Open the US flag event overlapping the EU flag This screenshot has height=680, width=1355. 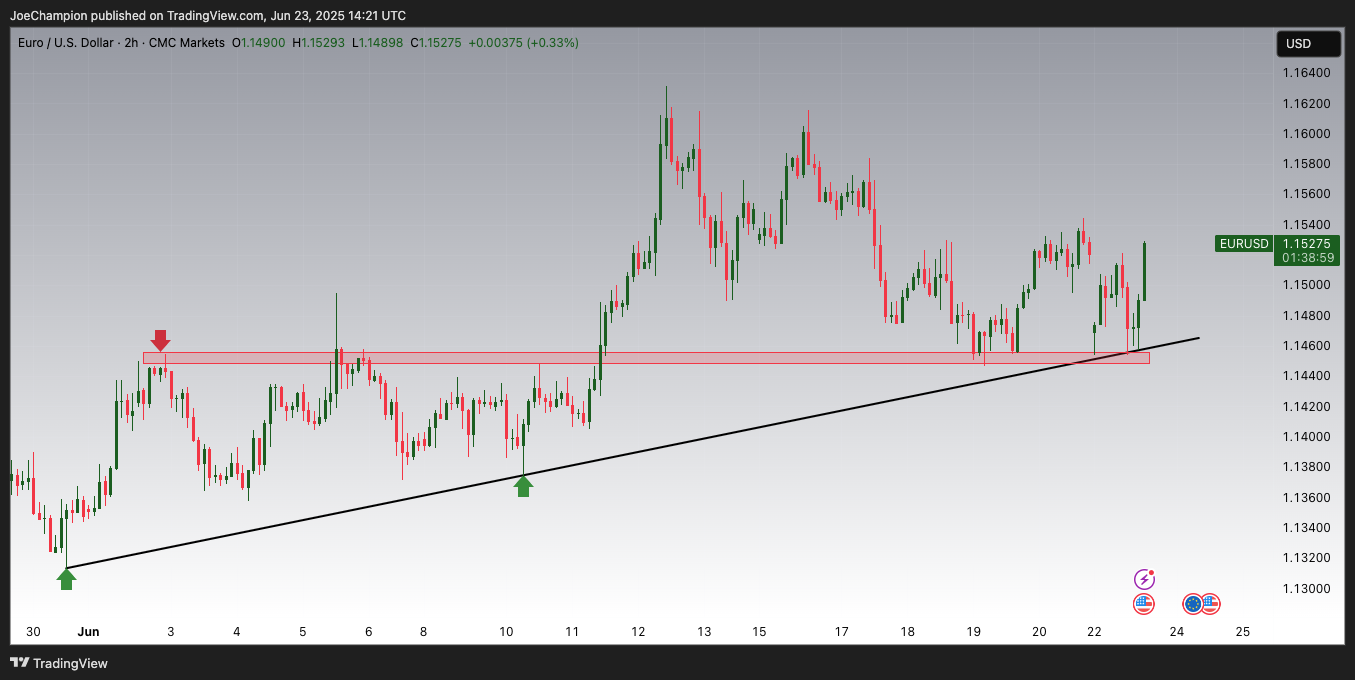[x=1210, y=603]
